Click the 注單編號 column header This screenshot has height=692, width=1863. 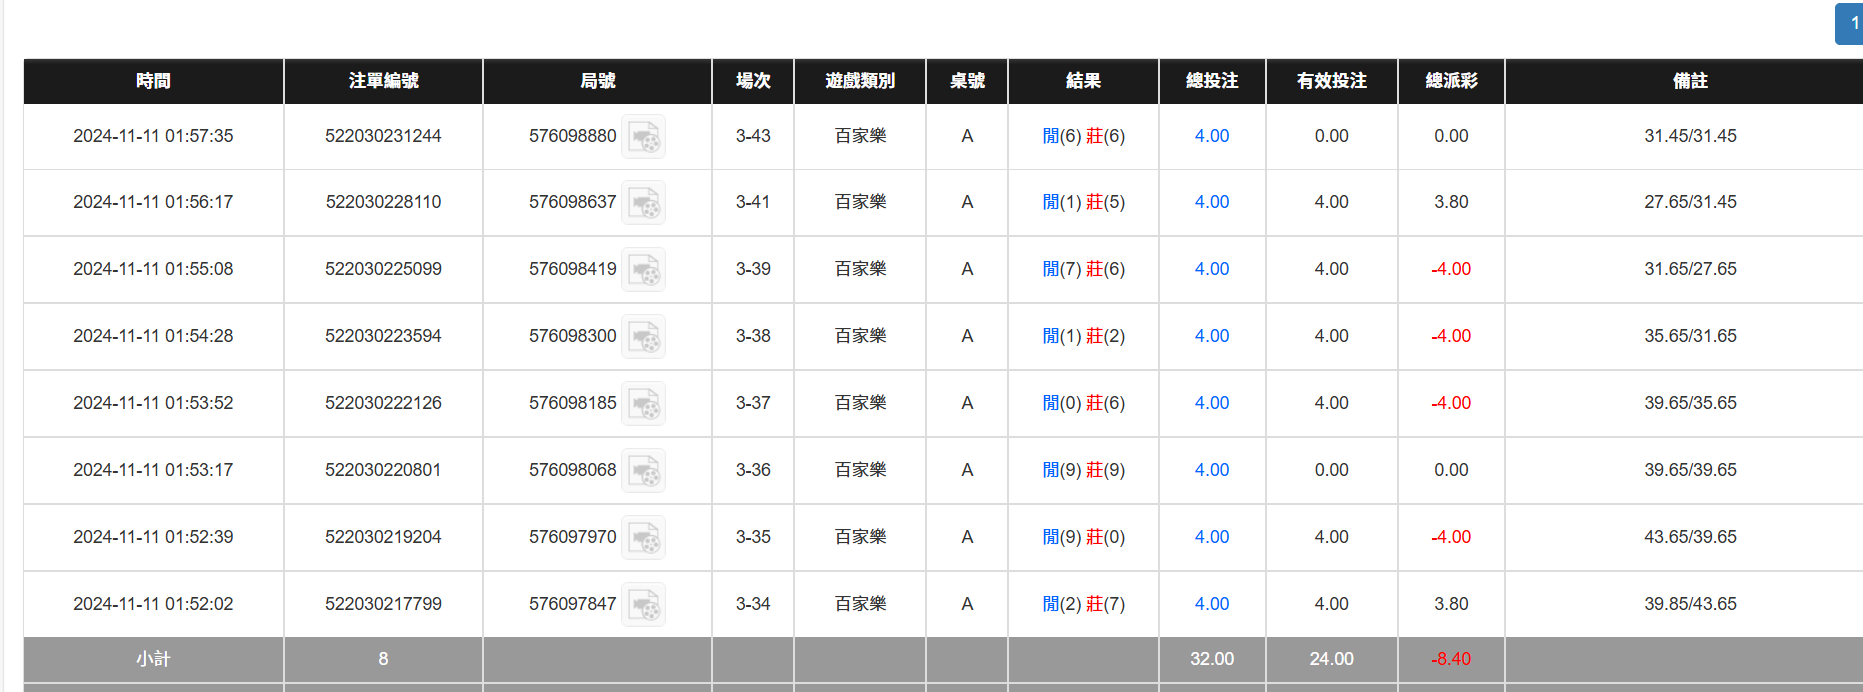(383, 81)
